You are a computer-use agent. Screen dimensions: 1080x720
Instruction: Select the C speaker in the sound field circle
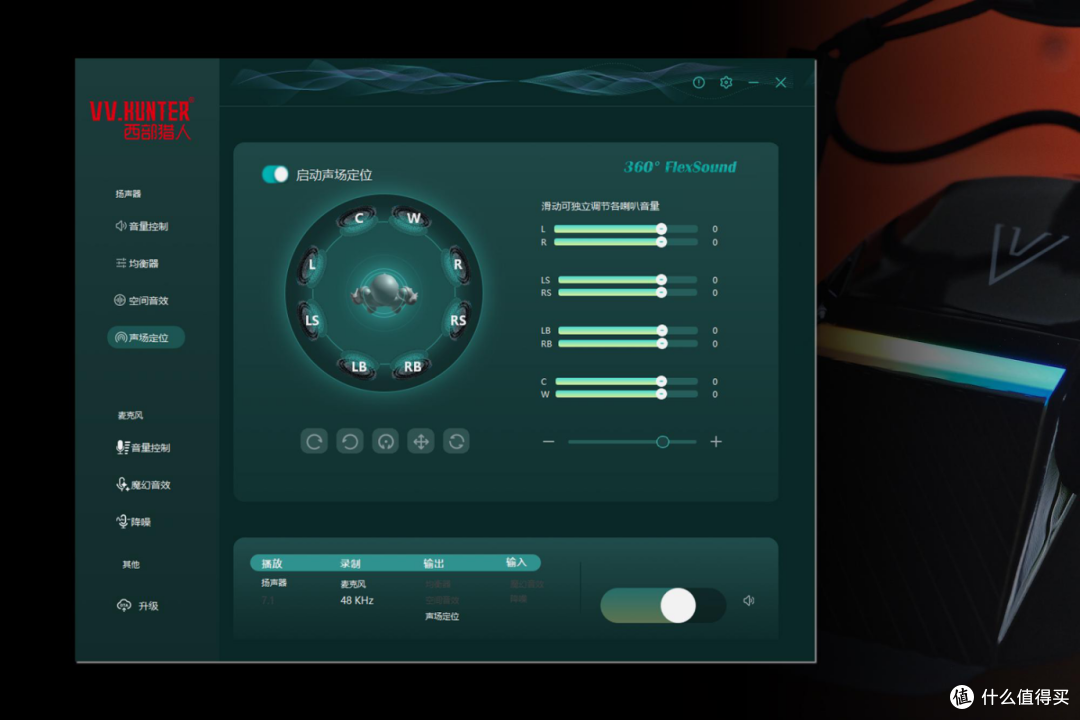357,218
